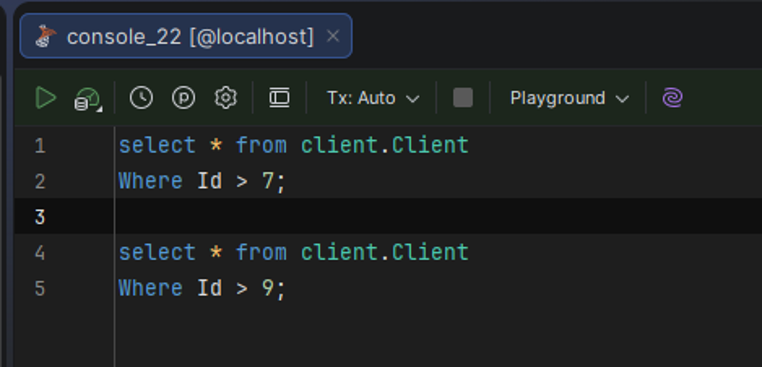Click the asterisk on line 1

pos(216,146)
